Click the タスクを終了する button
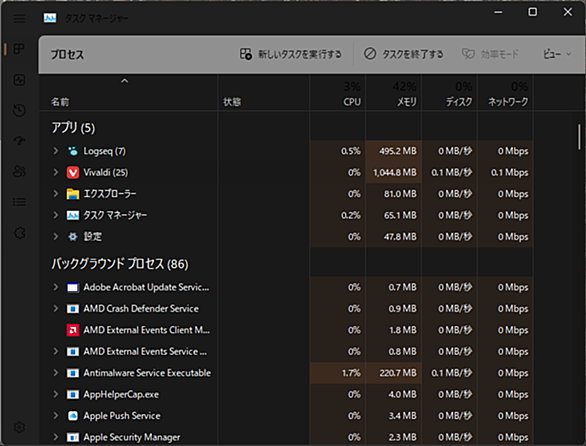The width and height of the screenshot is (586, 446). 403,54
